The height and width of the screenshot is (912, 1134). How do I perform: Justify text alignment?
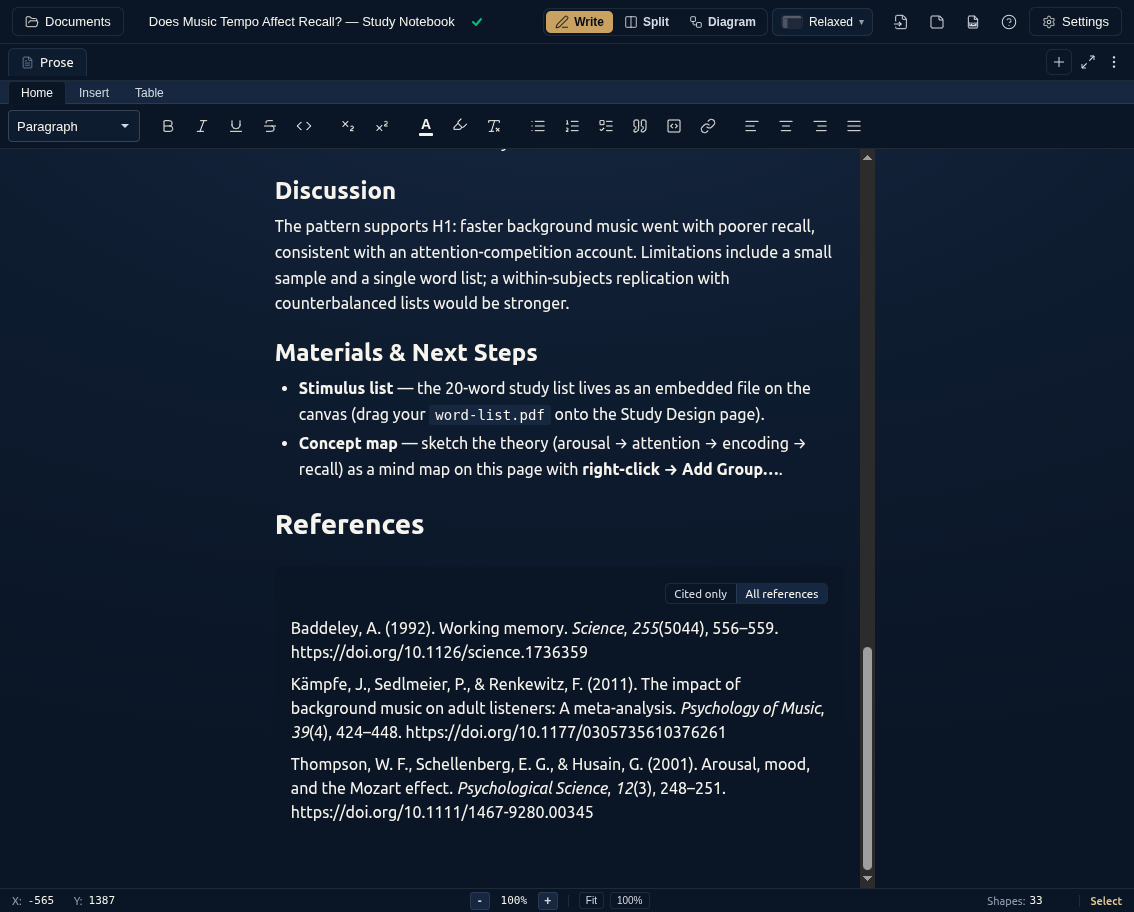pos(854,127)
